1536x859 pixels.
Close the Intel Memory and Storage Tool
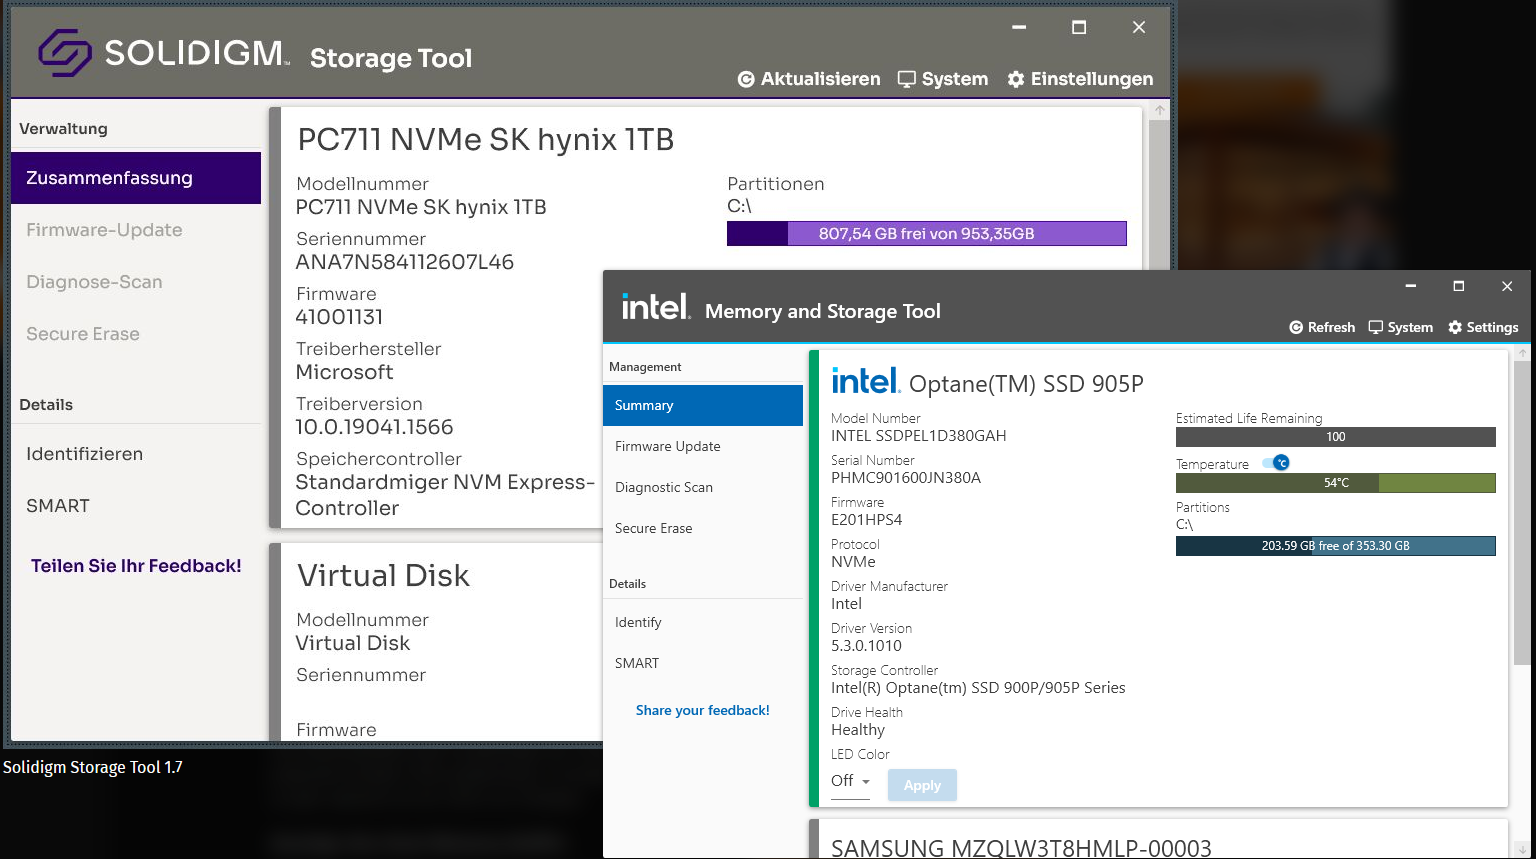pos(1507,286)
